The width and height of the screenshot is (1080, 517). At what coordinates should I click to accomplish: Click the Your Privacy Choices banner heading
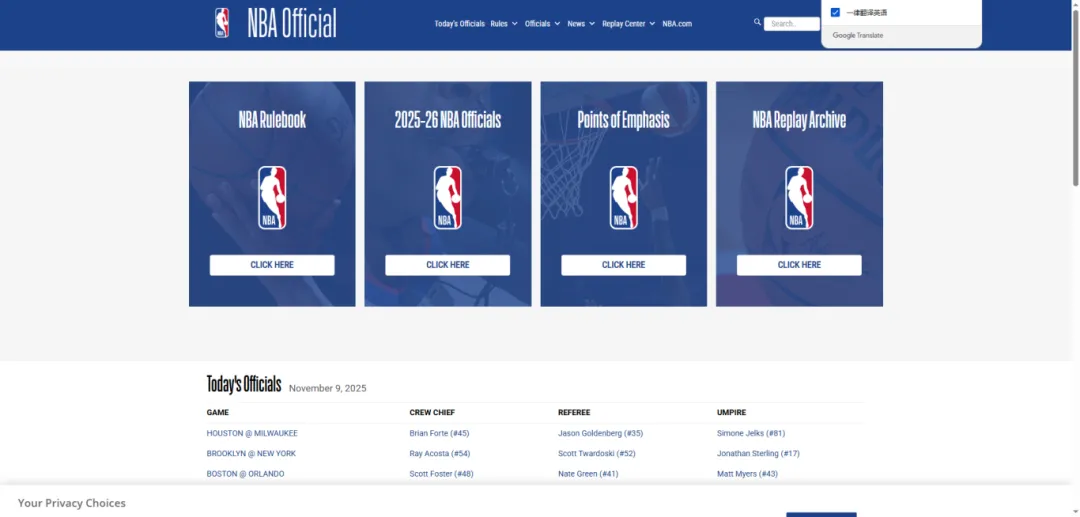pos(72,503)
